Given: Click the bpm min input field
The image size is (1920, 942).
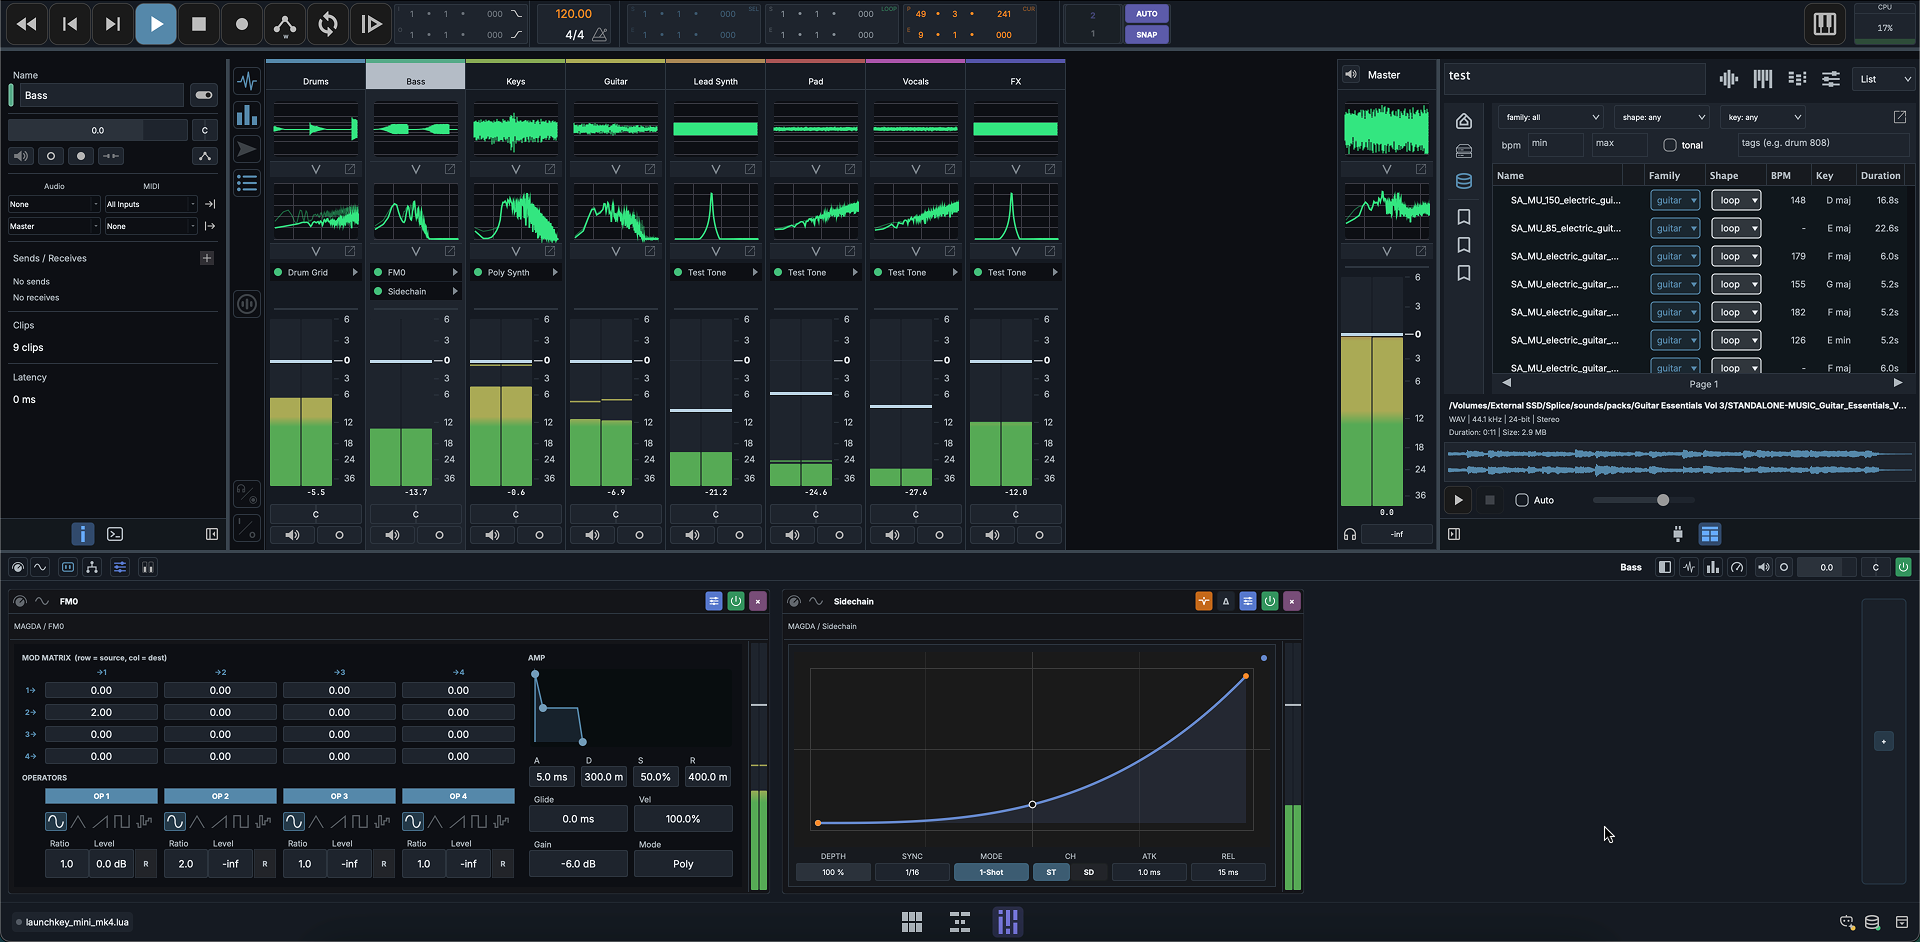Looking at the screenshot, I should (x=1556, y=144).
